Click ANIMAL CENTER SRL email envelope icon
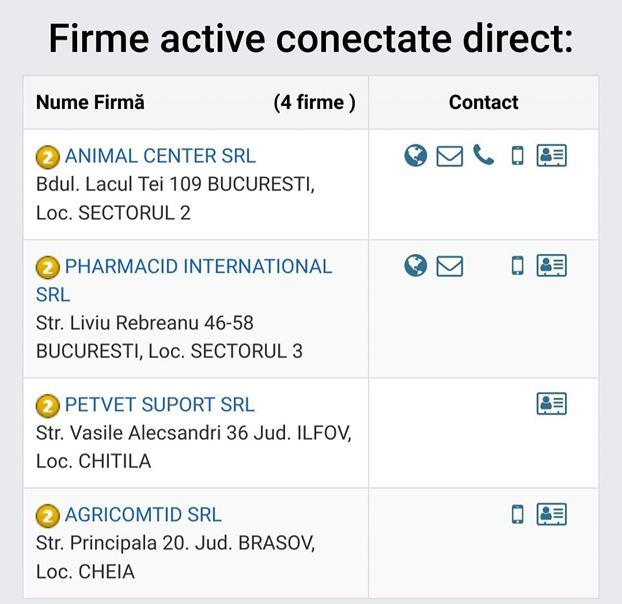 [x=450, y=156]
